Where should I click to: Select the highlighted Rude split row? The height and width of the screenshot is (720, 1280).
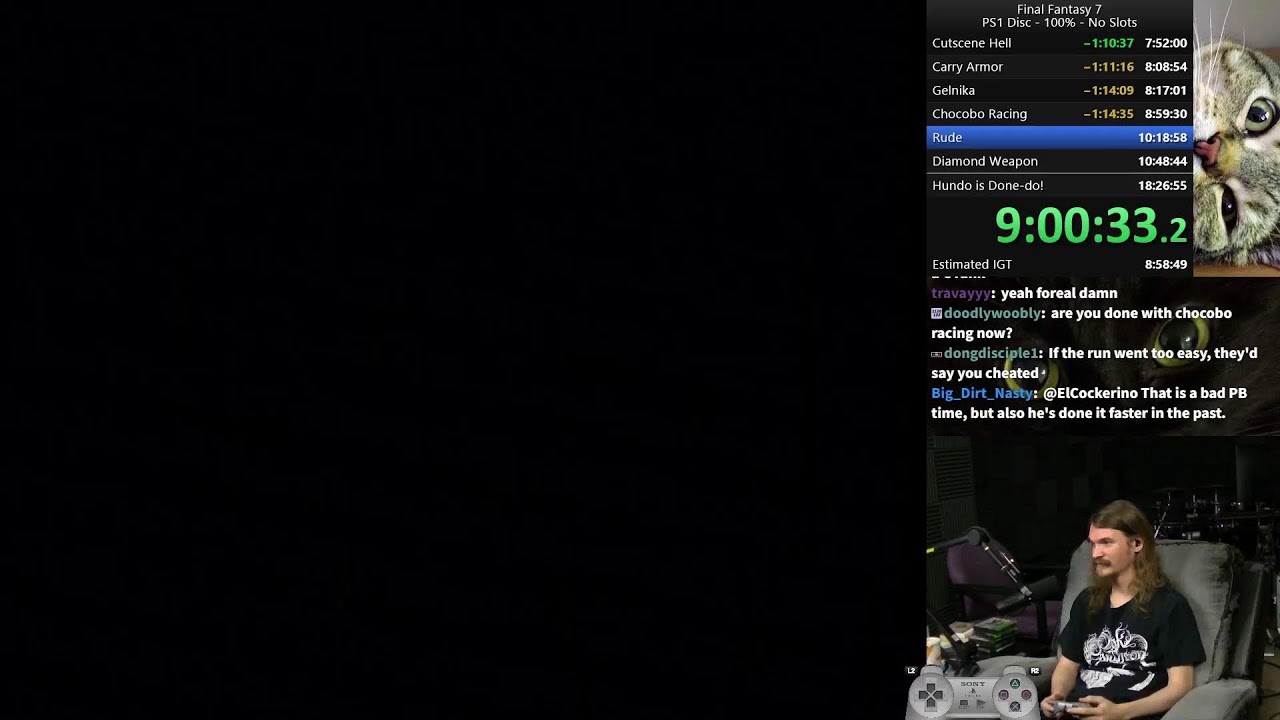click(x=1059, y=137)
